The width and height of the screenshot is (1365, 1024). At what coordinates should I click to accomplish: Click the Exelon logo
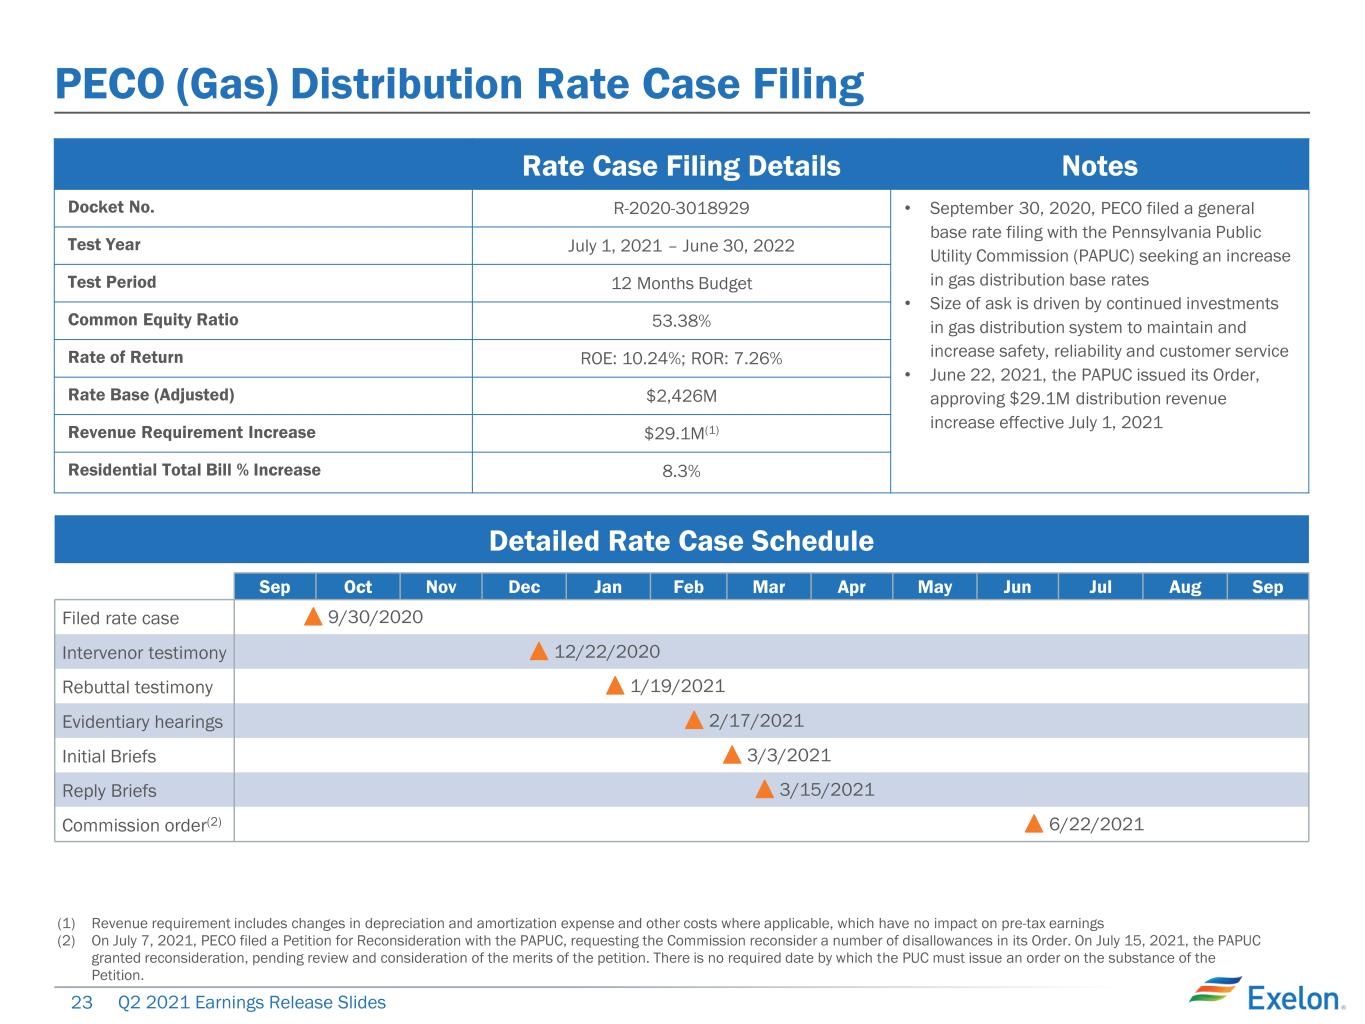tap(1265, 996)
